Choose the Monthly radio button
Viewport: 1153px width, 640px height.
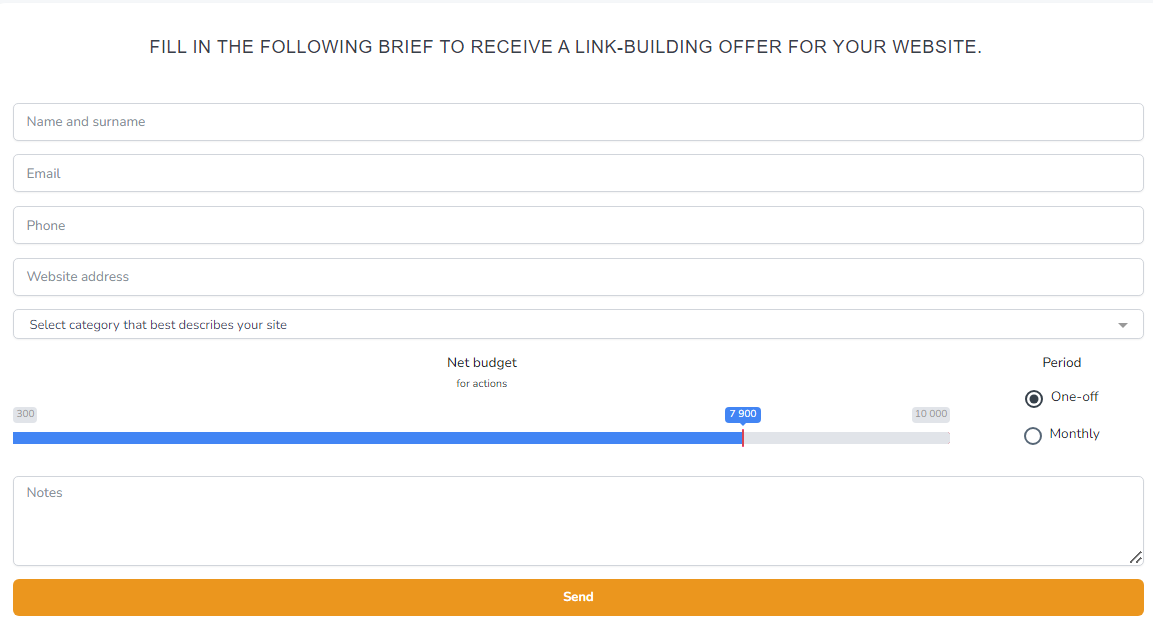1033,436
